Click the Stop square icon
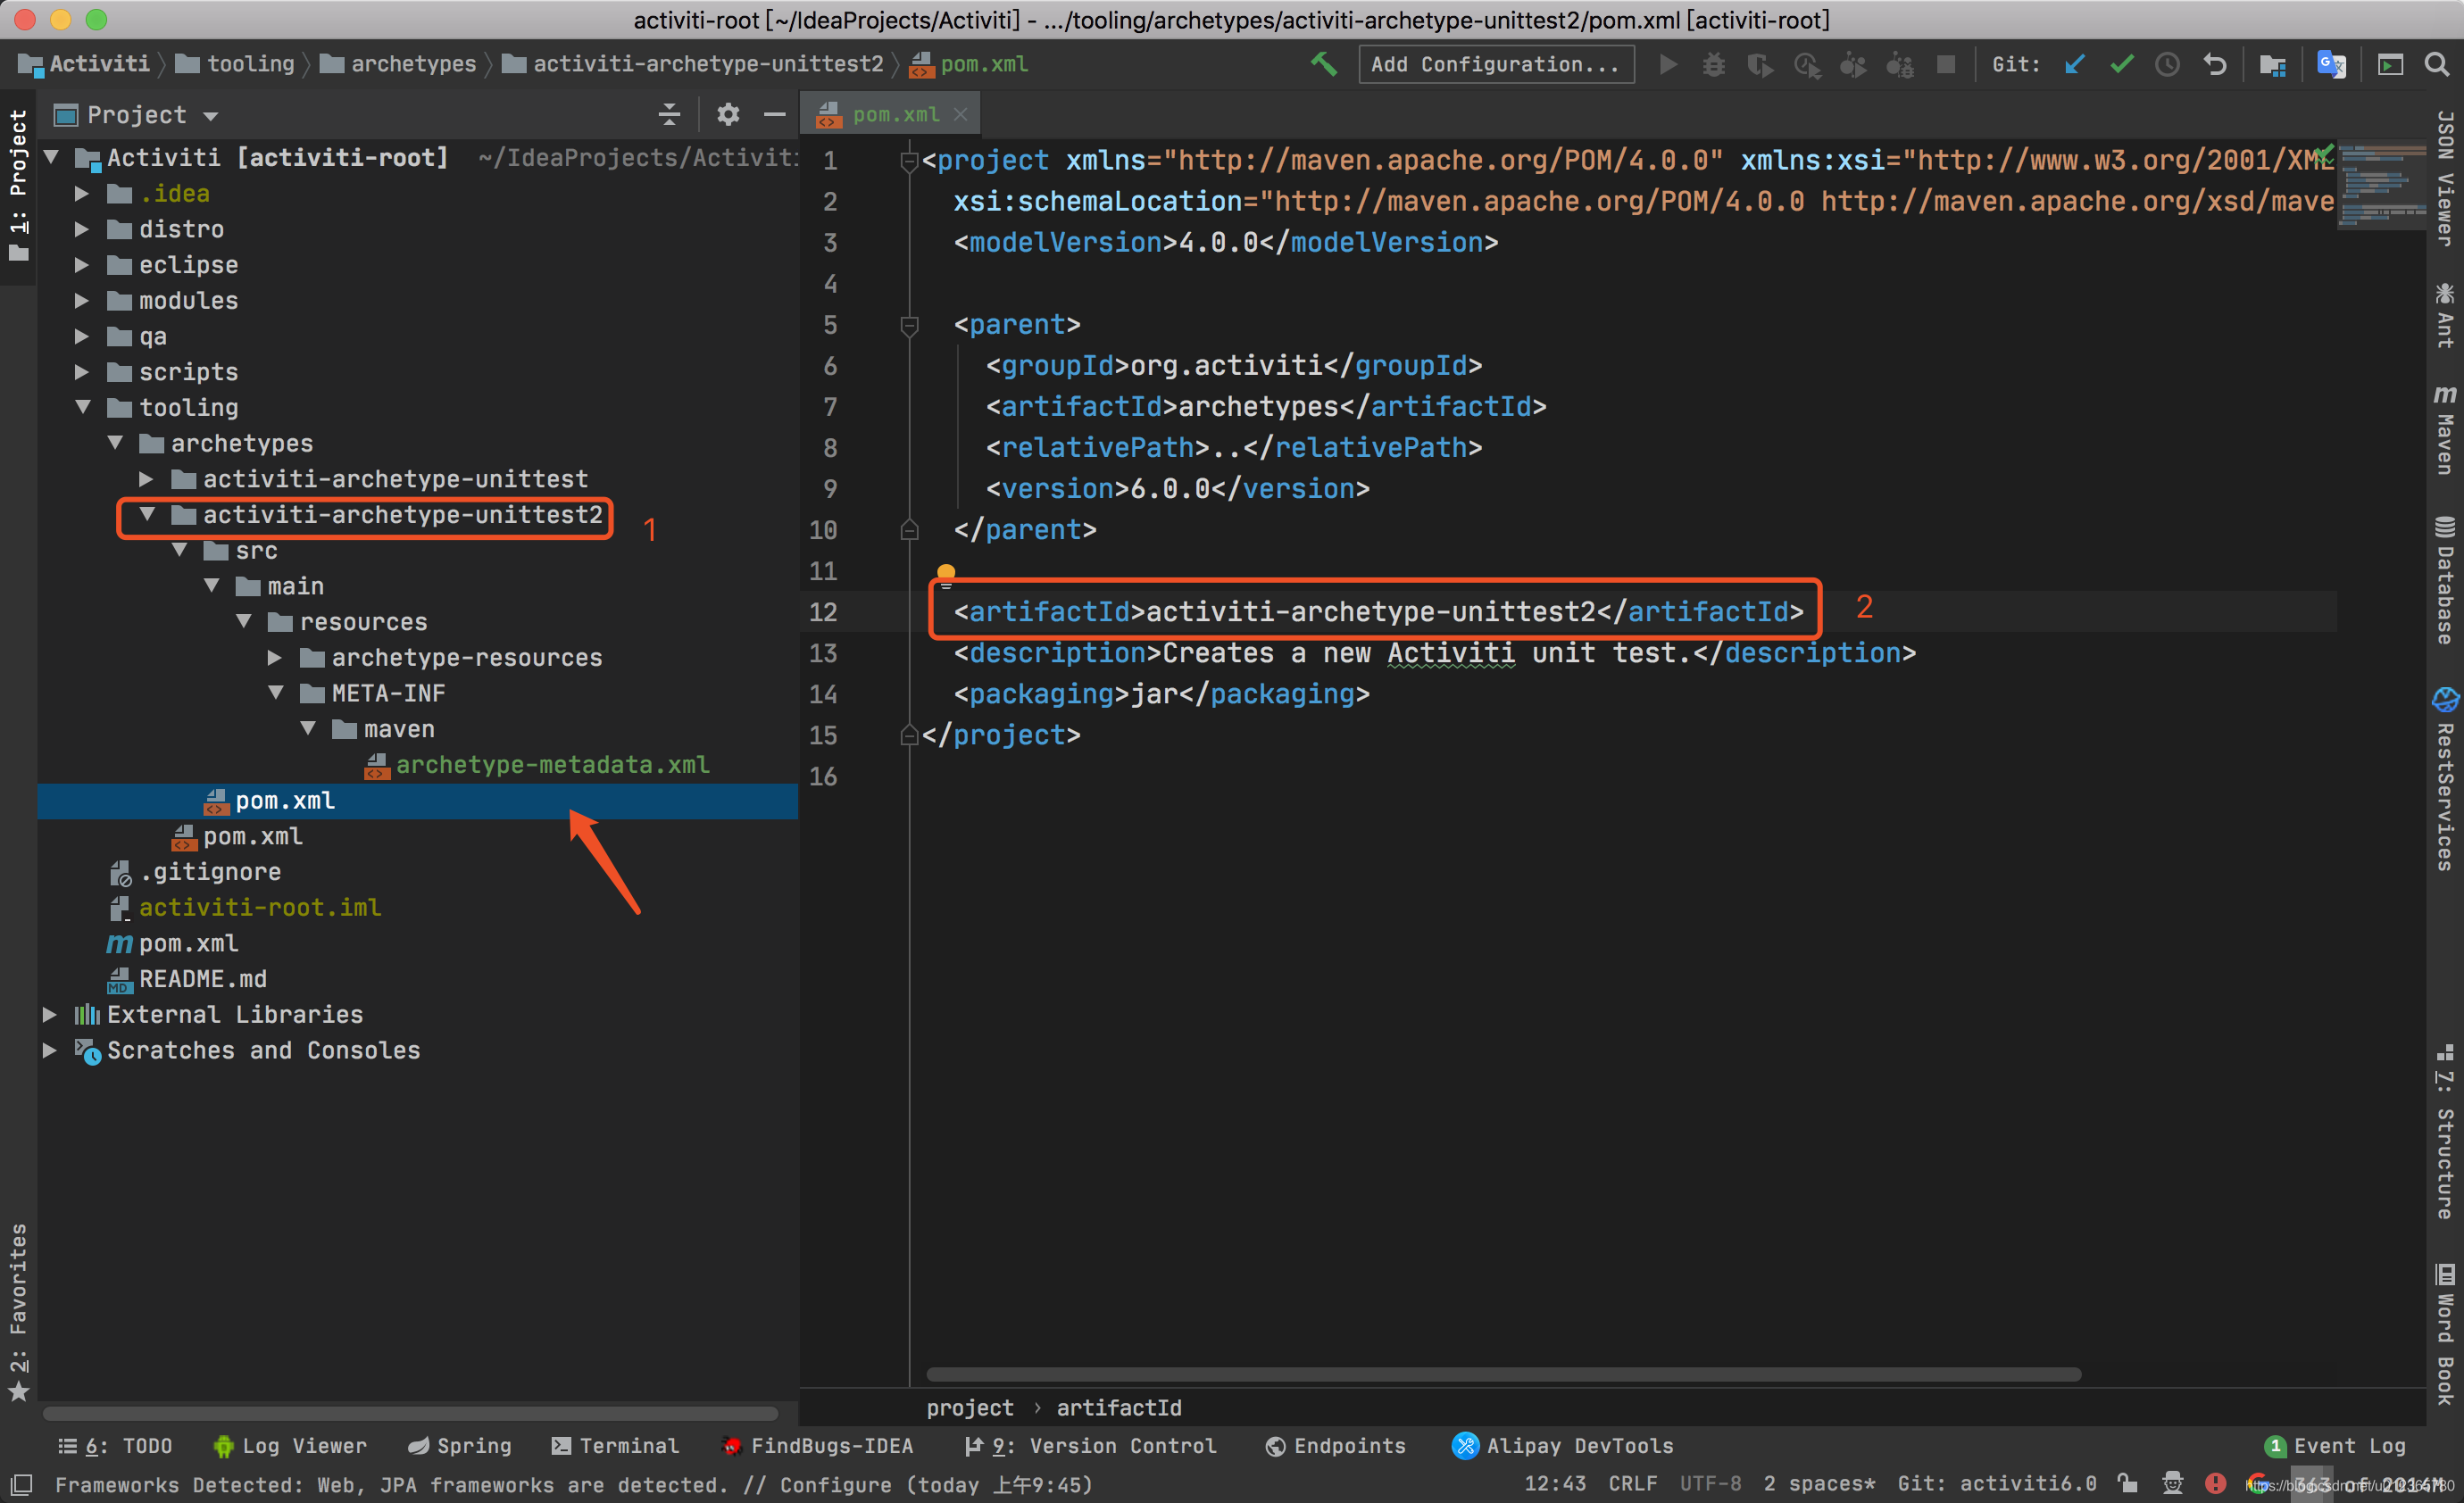Image resolution: width=2464 pixels, height=1503 pixels. (x=1945, y=65)
